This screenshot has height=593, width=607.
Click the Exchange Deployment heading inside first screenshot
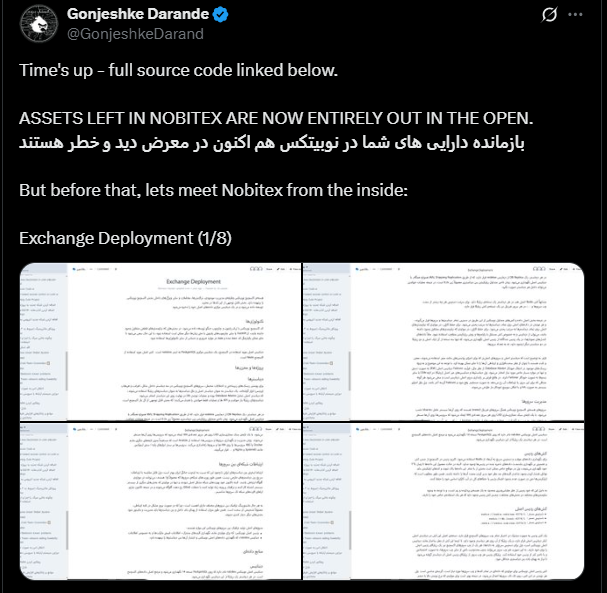(194, 281)
